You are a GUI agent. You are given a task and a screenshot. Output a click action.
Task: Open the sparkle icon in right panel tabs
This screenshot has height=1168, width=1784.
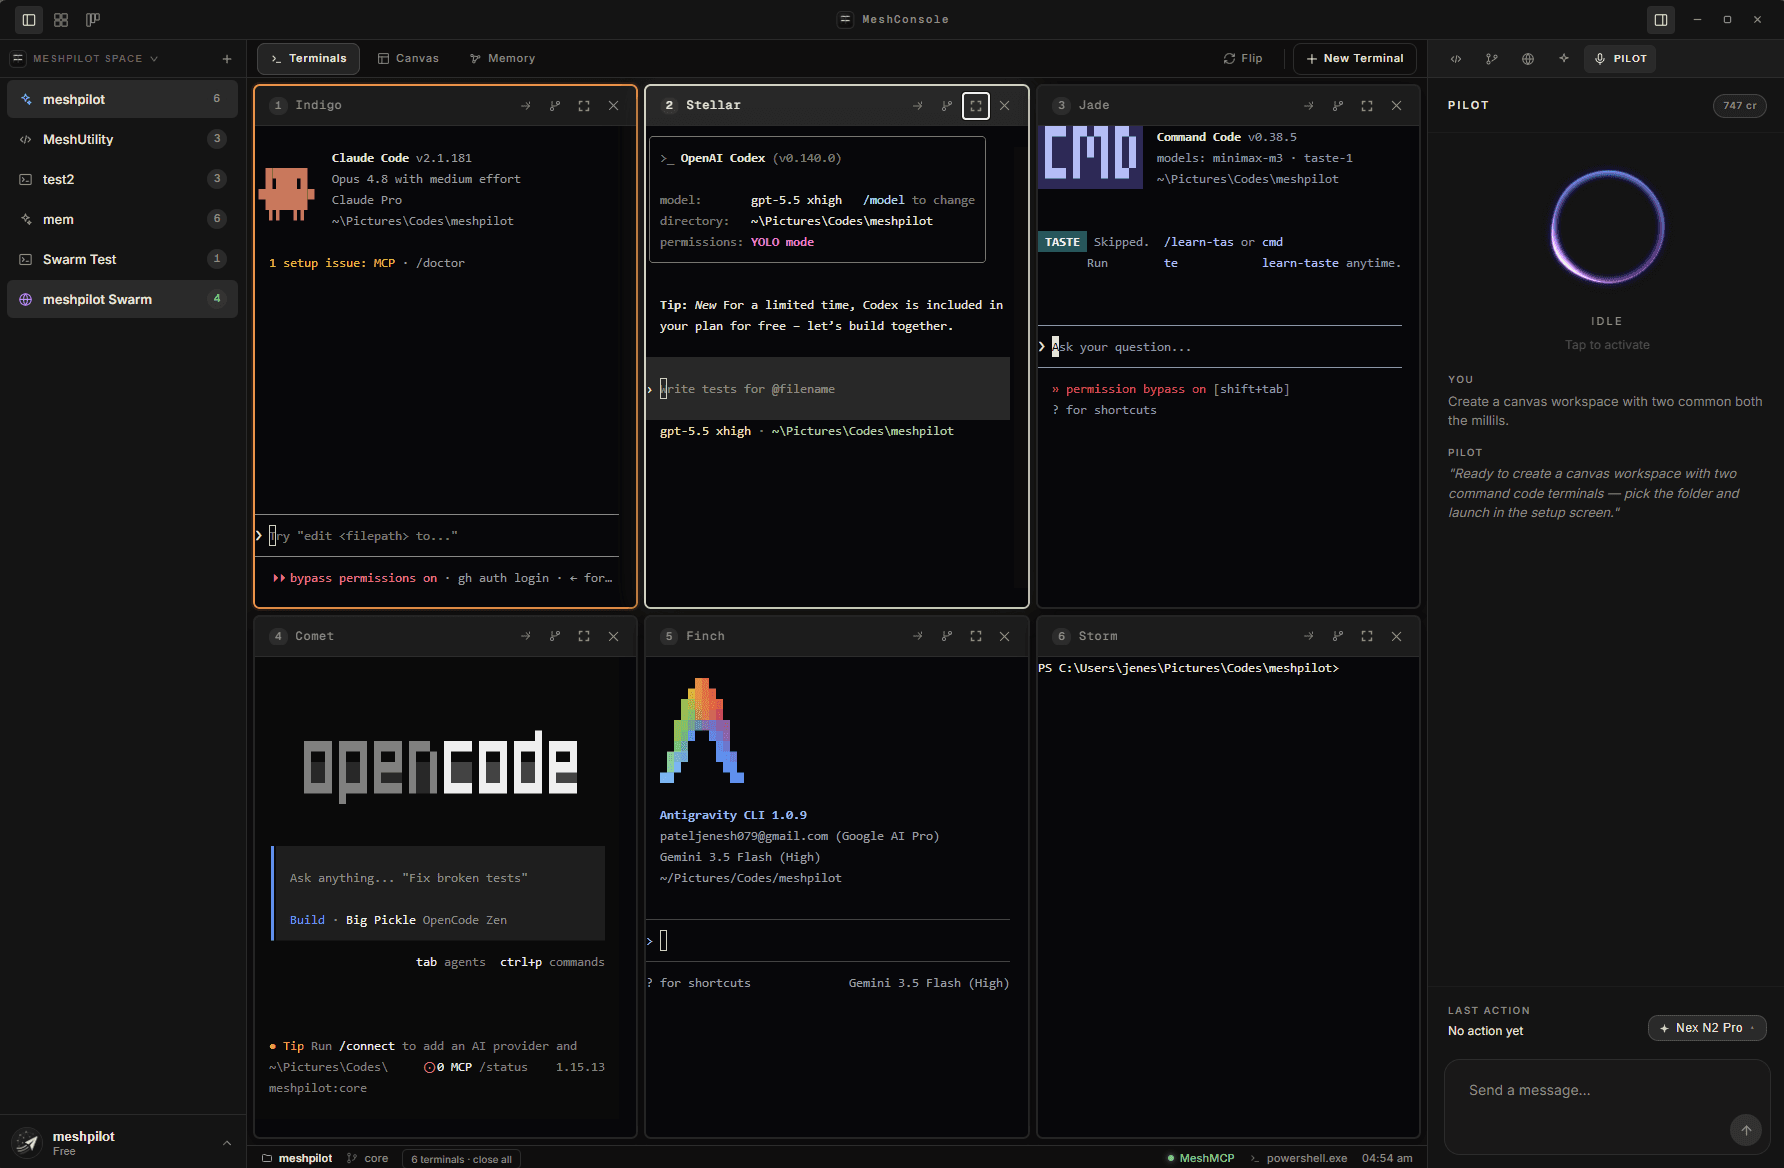[1564, 59]
